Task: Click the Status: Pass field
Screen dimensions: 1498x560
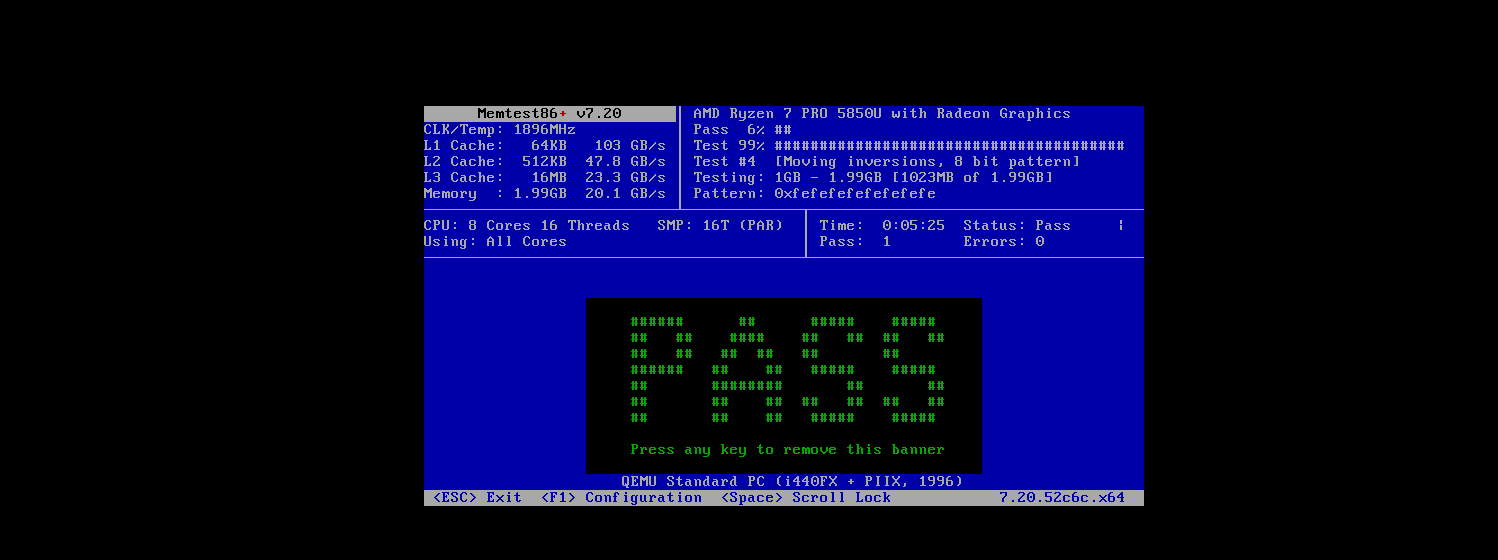Action: tap(1016, 226)
